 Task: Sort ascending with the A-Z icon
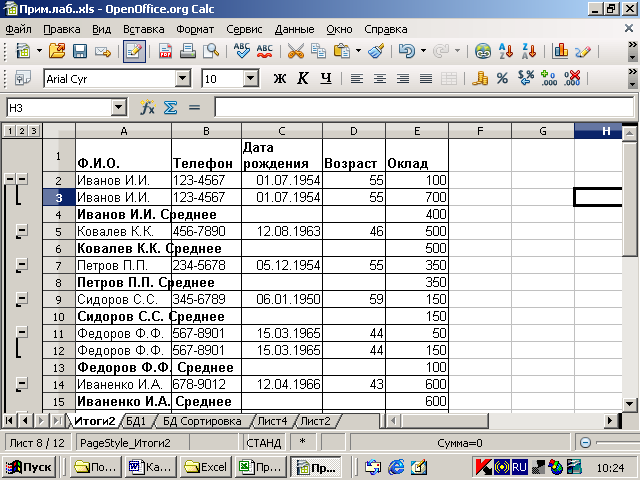click(506, 51)
